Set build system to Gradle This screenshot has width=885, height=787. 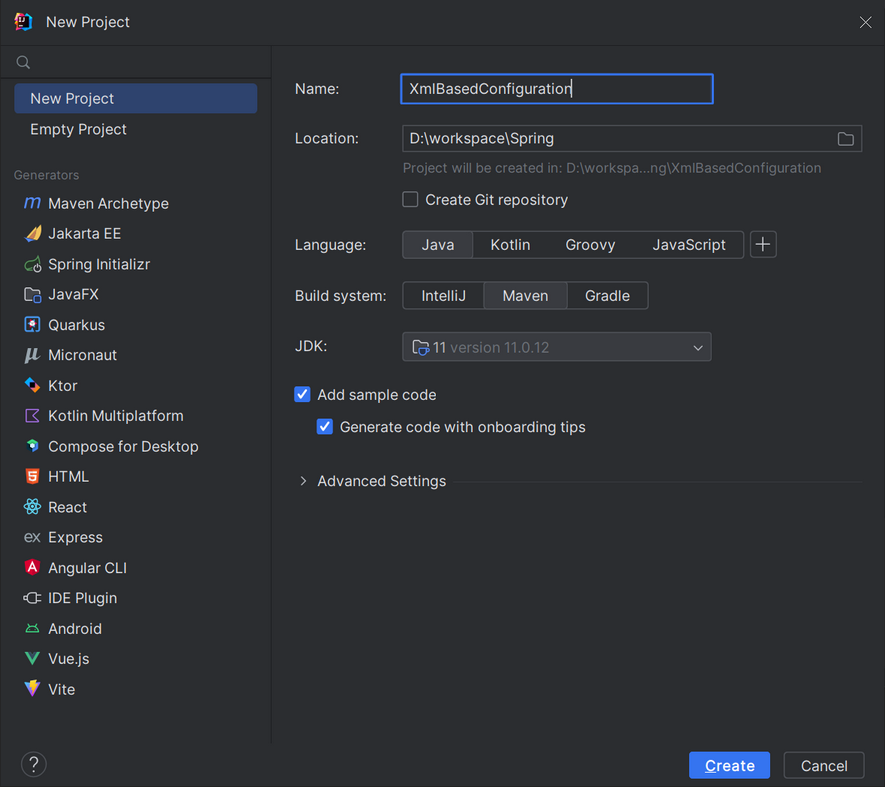click(x=607, y=296)
